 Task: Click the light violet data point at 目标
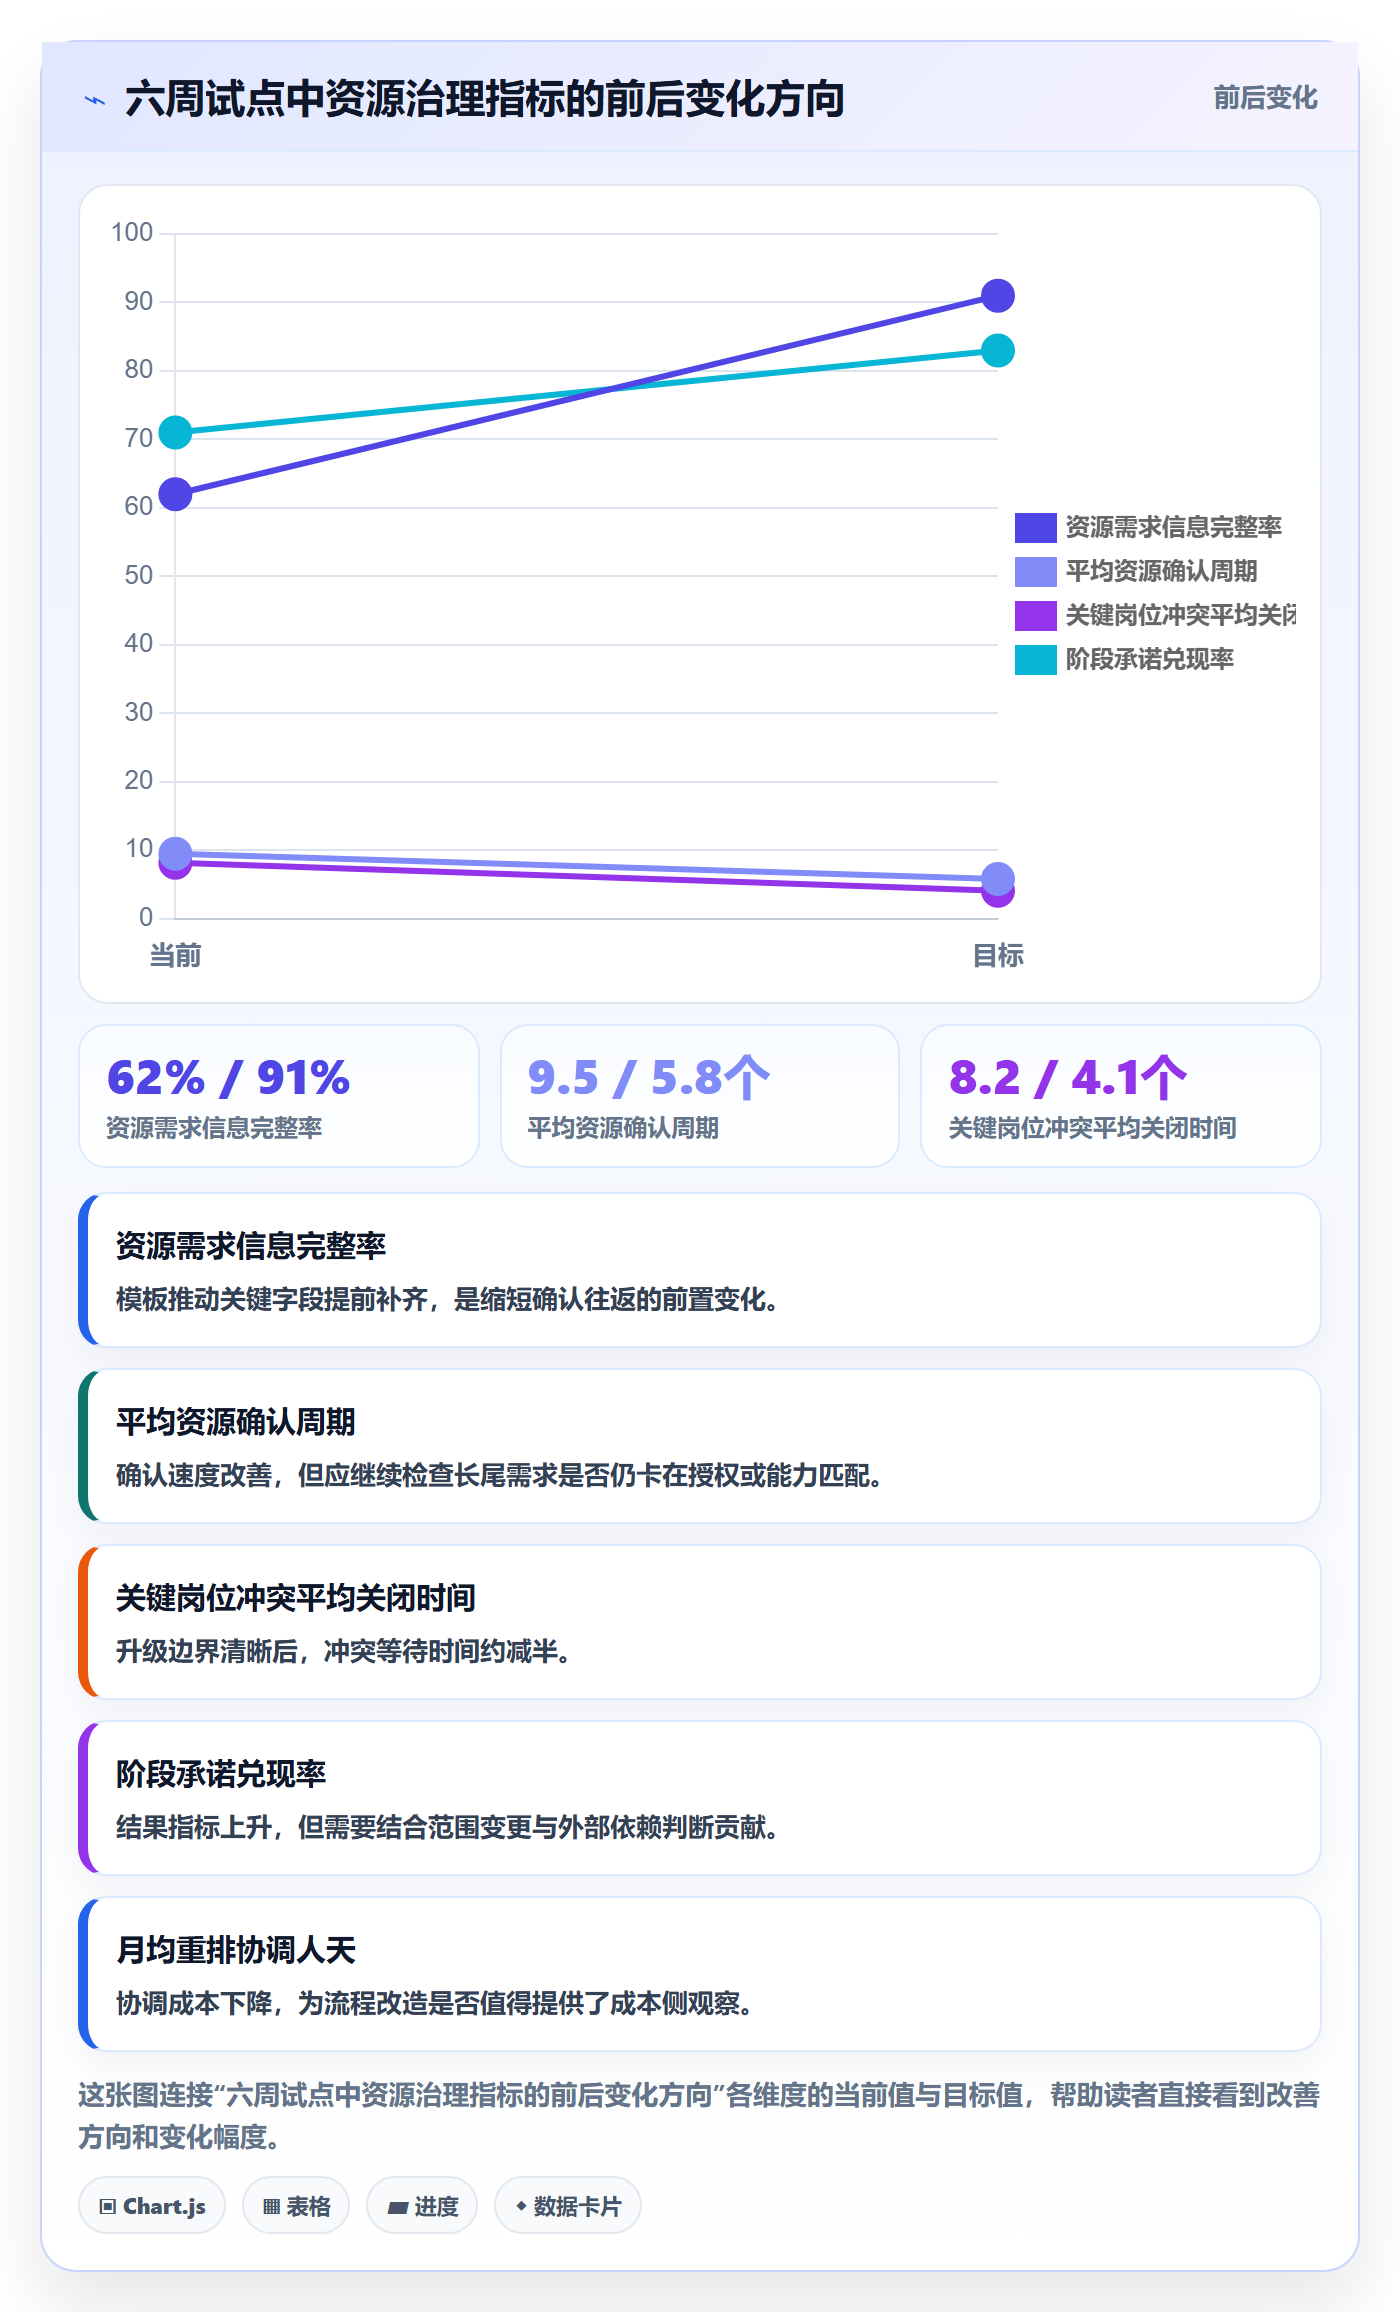point(998,879)
